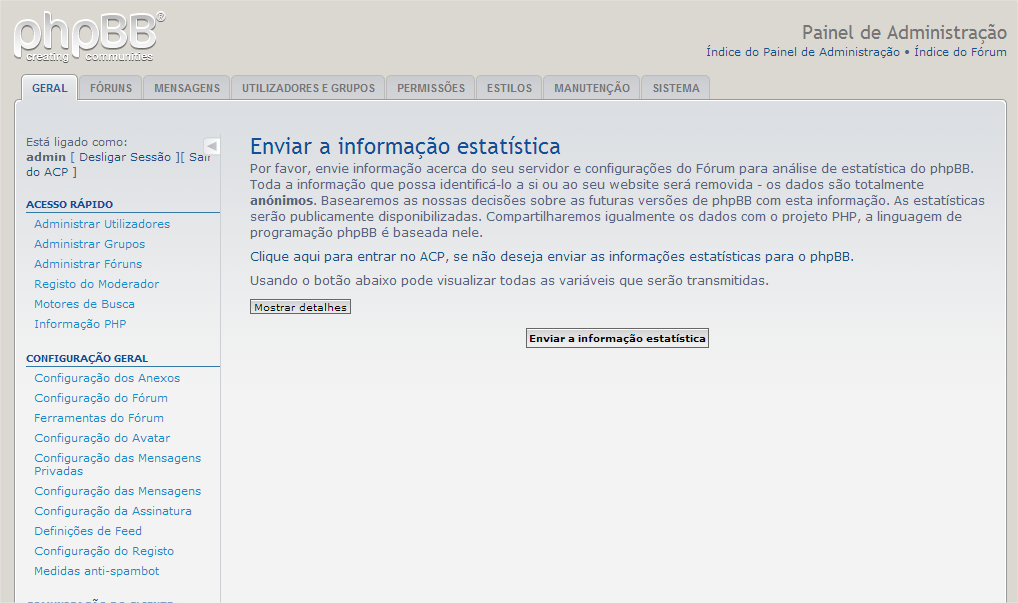
Task: Click the phpBB logo
Action: [x=89, y=37]
